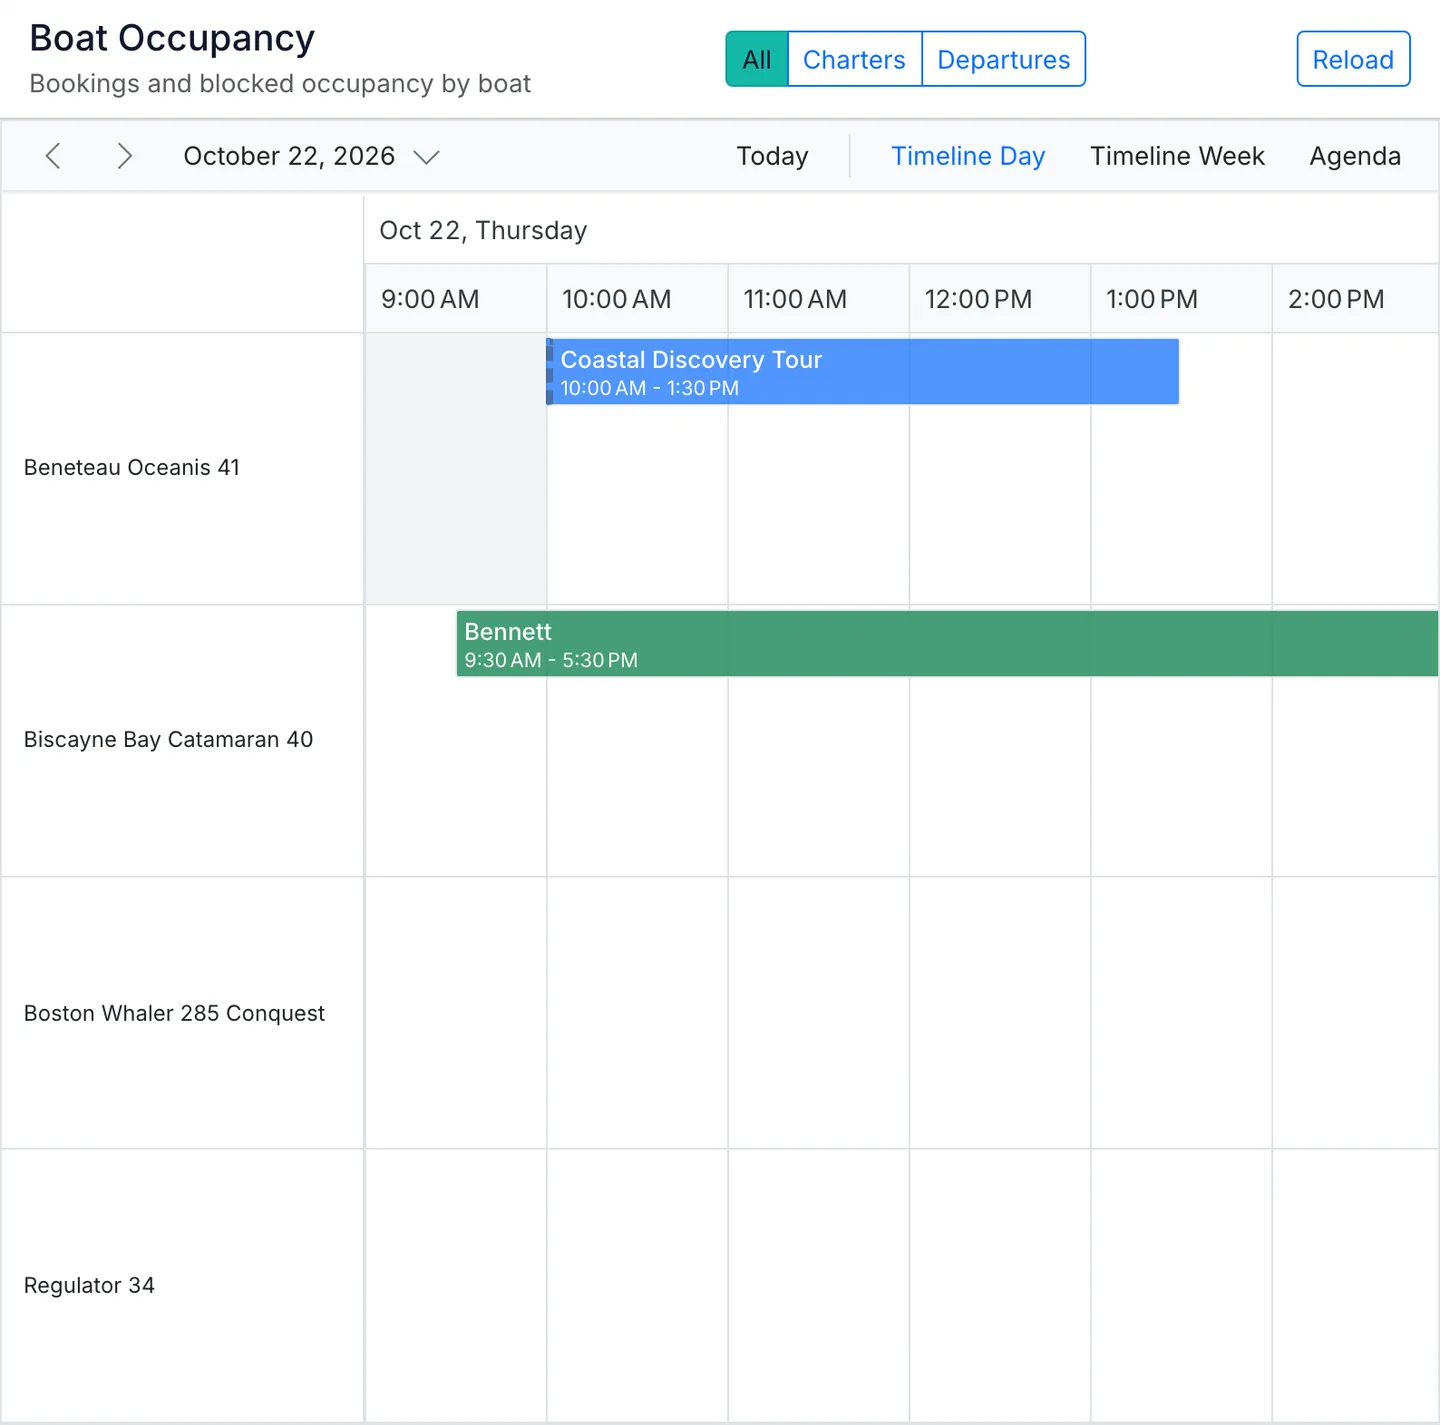This screenshot has width=1440, height=1425.
Task: Click the Regulator 34 cell at 11:00 AM
Action: tap(818, 1285)
